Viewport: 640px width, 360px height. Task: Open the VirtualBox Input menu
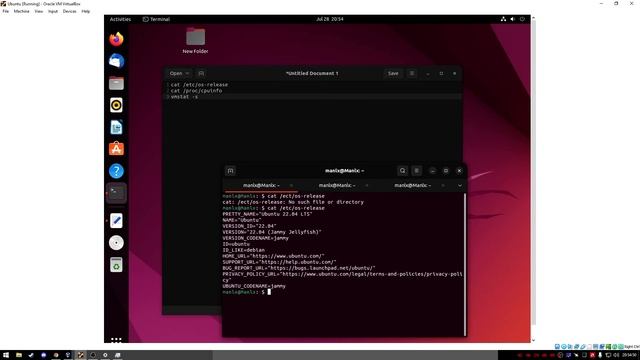coord(53,11)
